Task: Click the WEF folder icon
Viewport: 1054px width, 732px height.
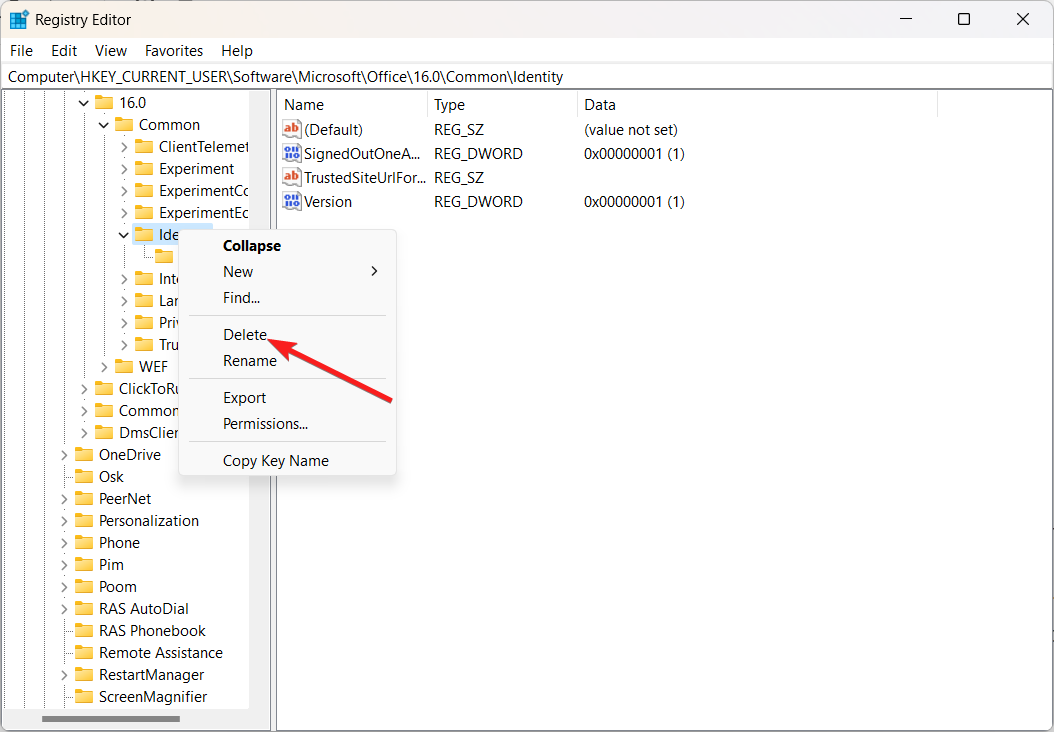Action: coord(124,367)
